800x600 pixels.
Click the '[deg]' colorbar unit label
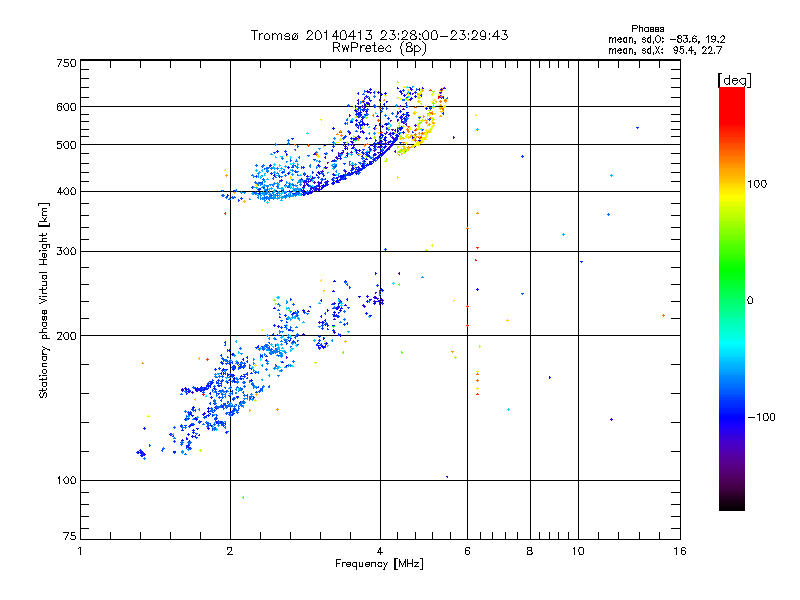734,81
